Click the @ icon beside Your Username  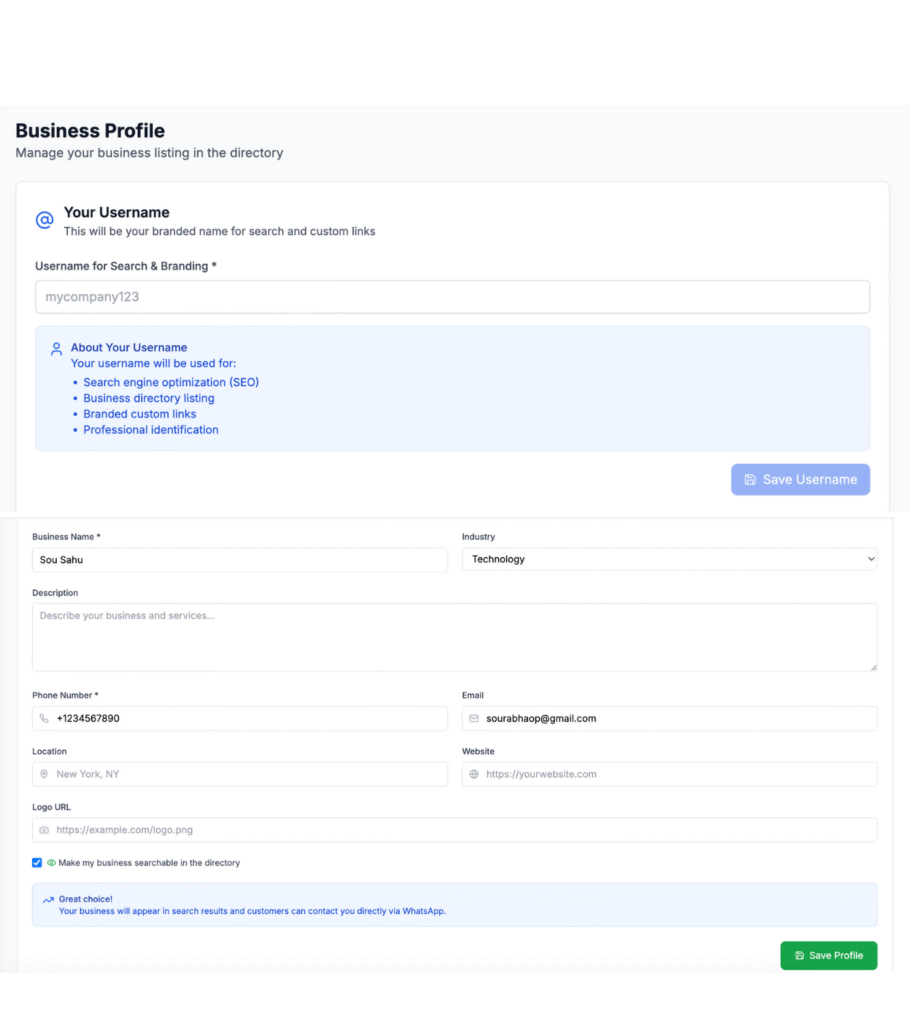pyautogui.click(x=44, y=220)
